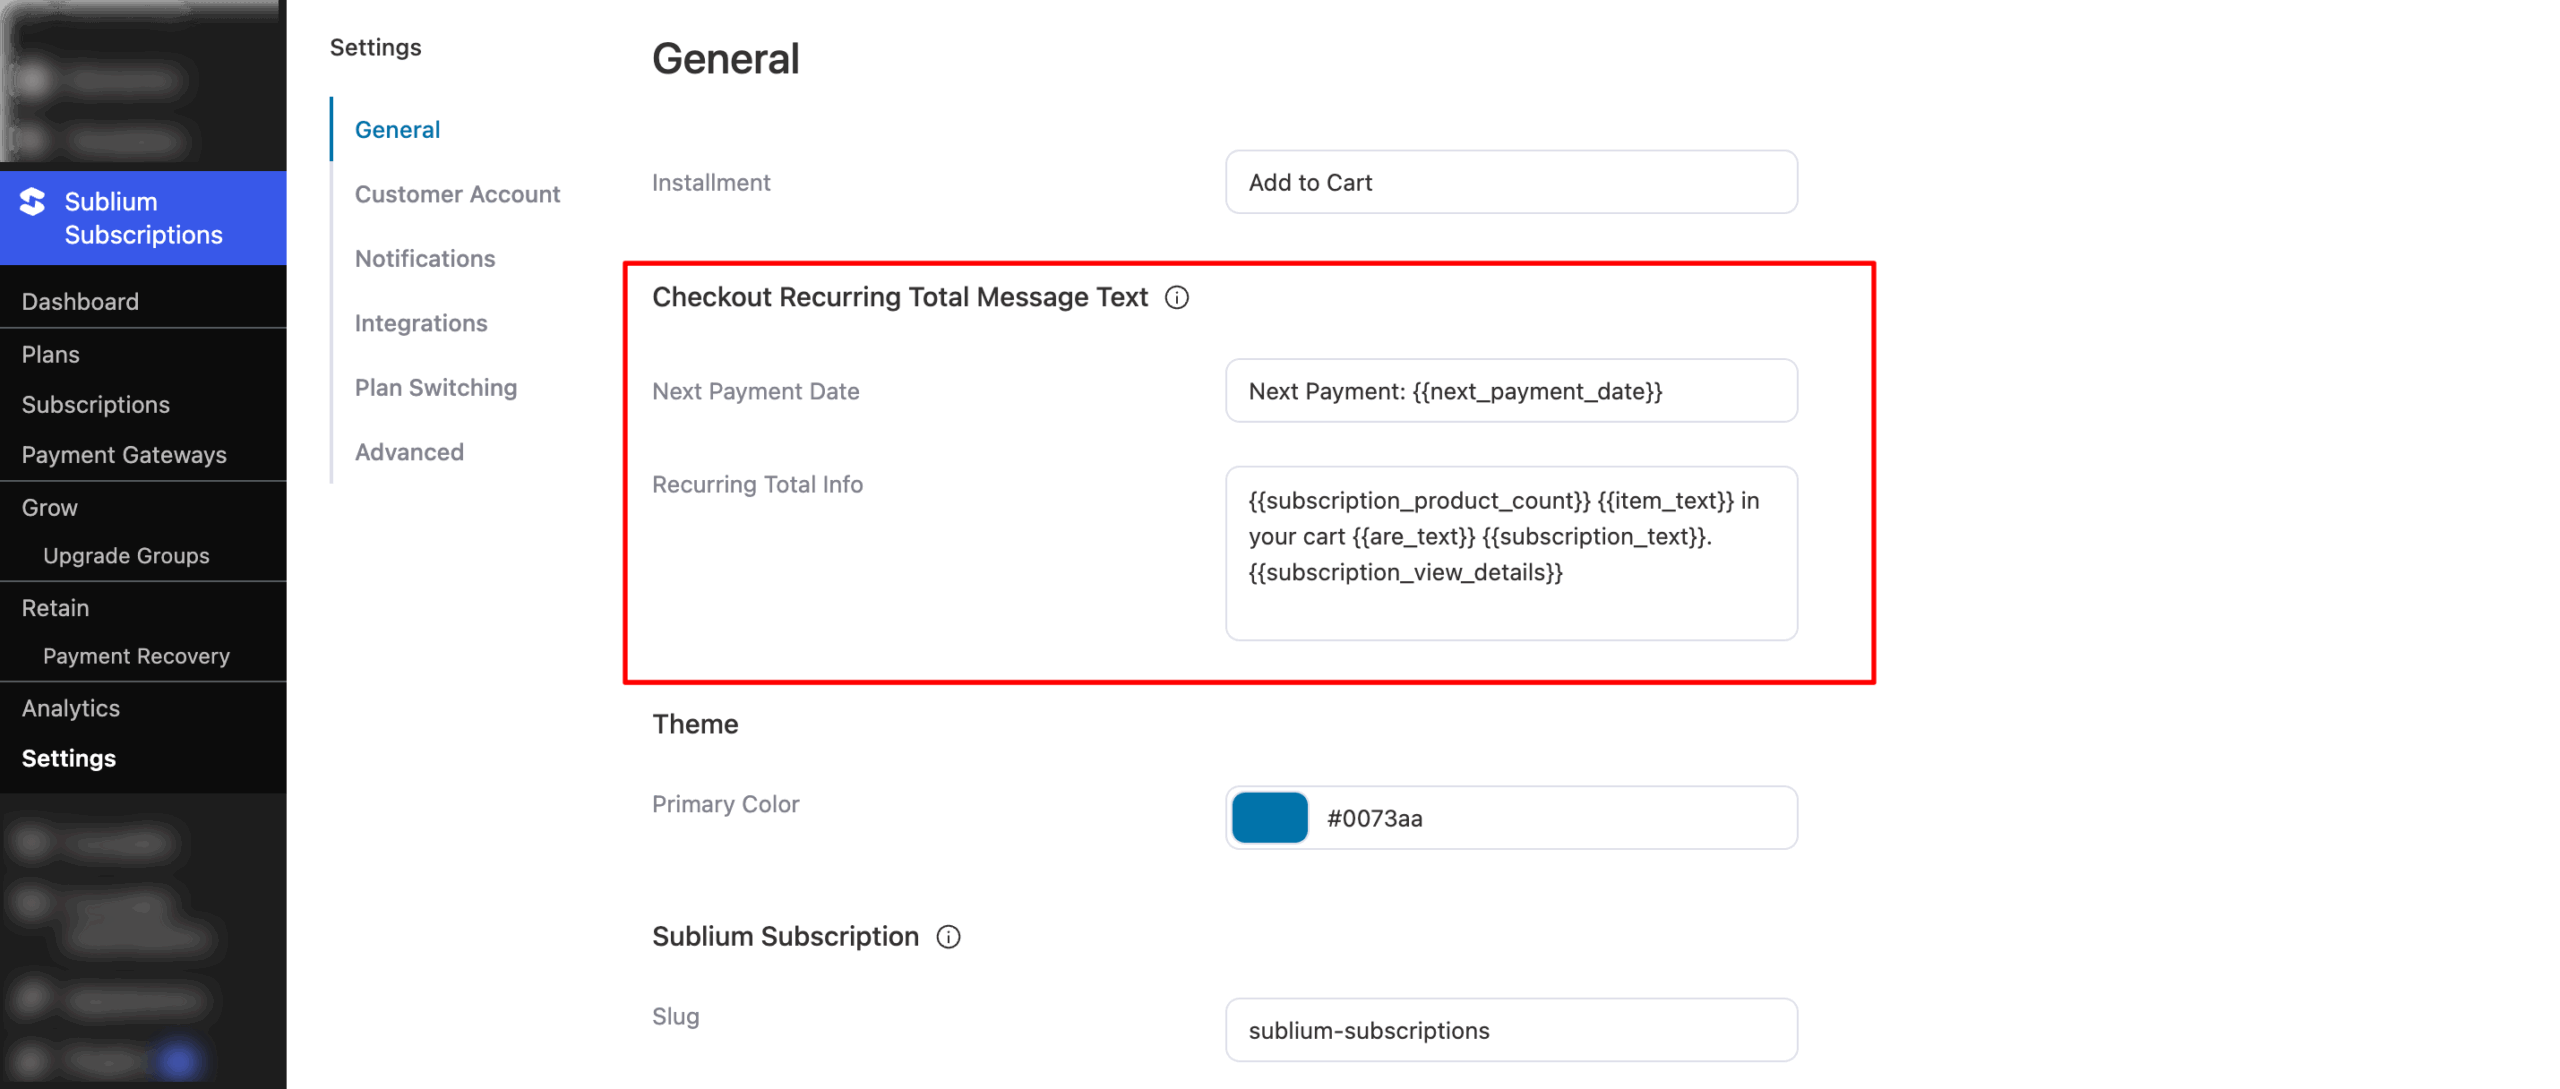The width and height of the screenshot is (2560, 1089).
Task: Navigate to Plans in sidebar
Action: point(50,355)
